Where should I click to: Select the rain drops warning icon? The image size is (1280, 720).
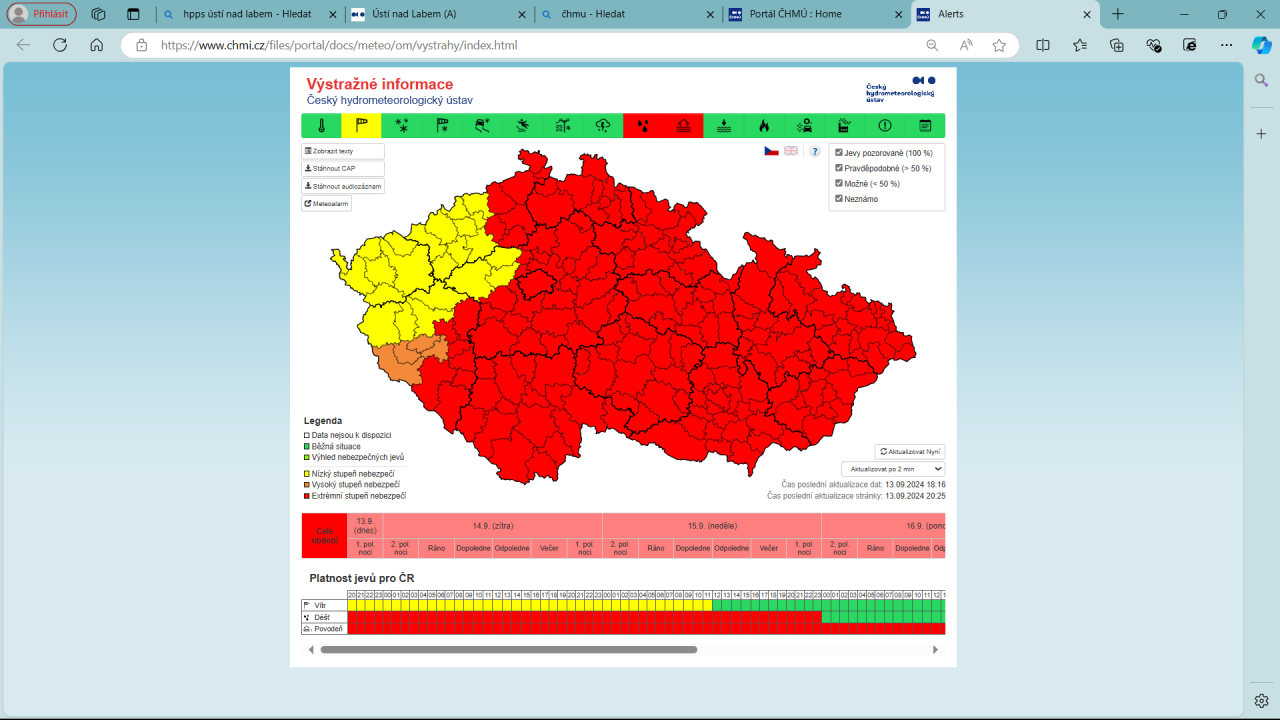643,126
